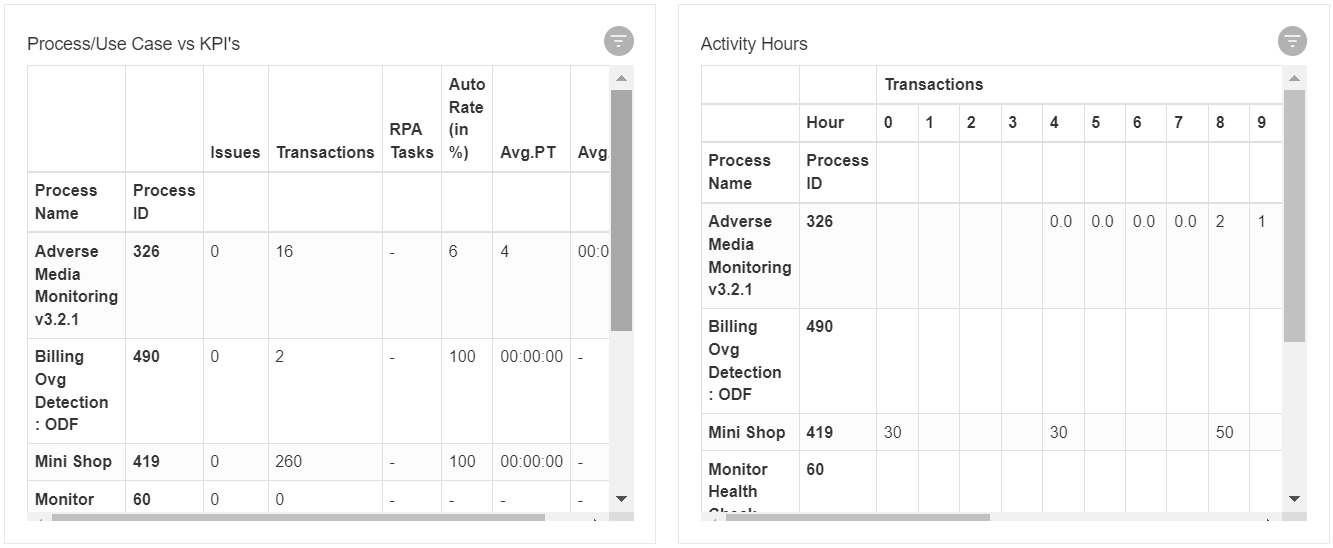This screenshot has width=1333, height=548.
Task: Click up arrow of Activity Hours scrollbar
Action: (1295, 78)
